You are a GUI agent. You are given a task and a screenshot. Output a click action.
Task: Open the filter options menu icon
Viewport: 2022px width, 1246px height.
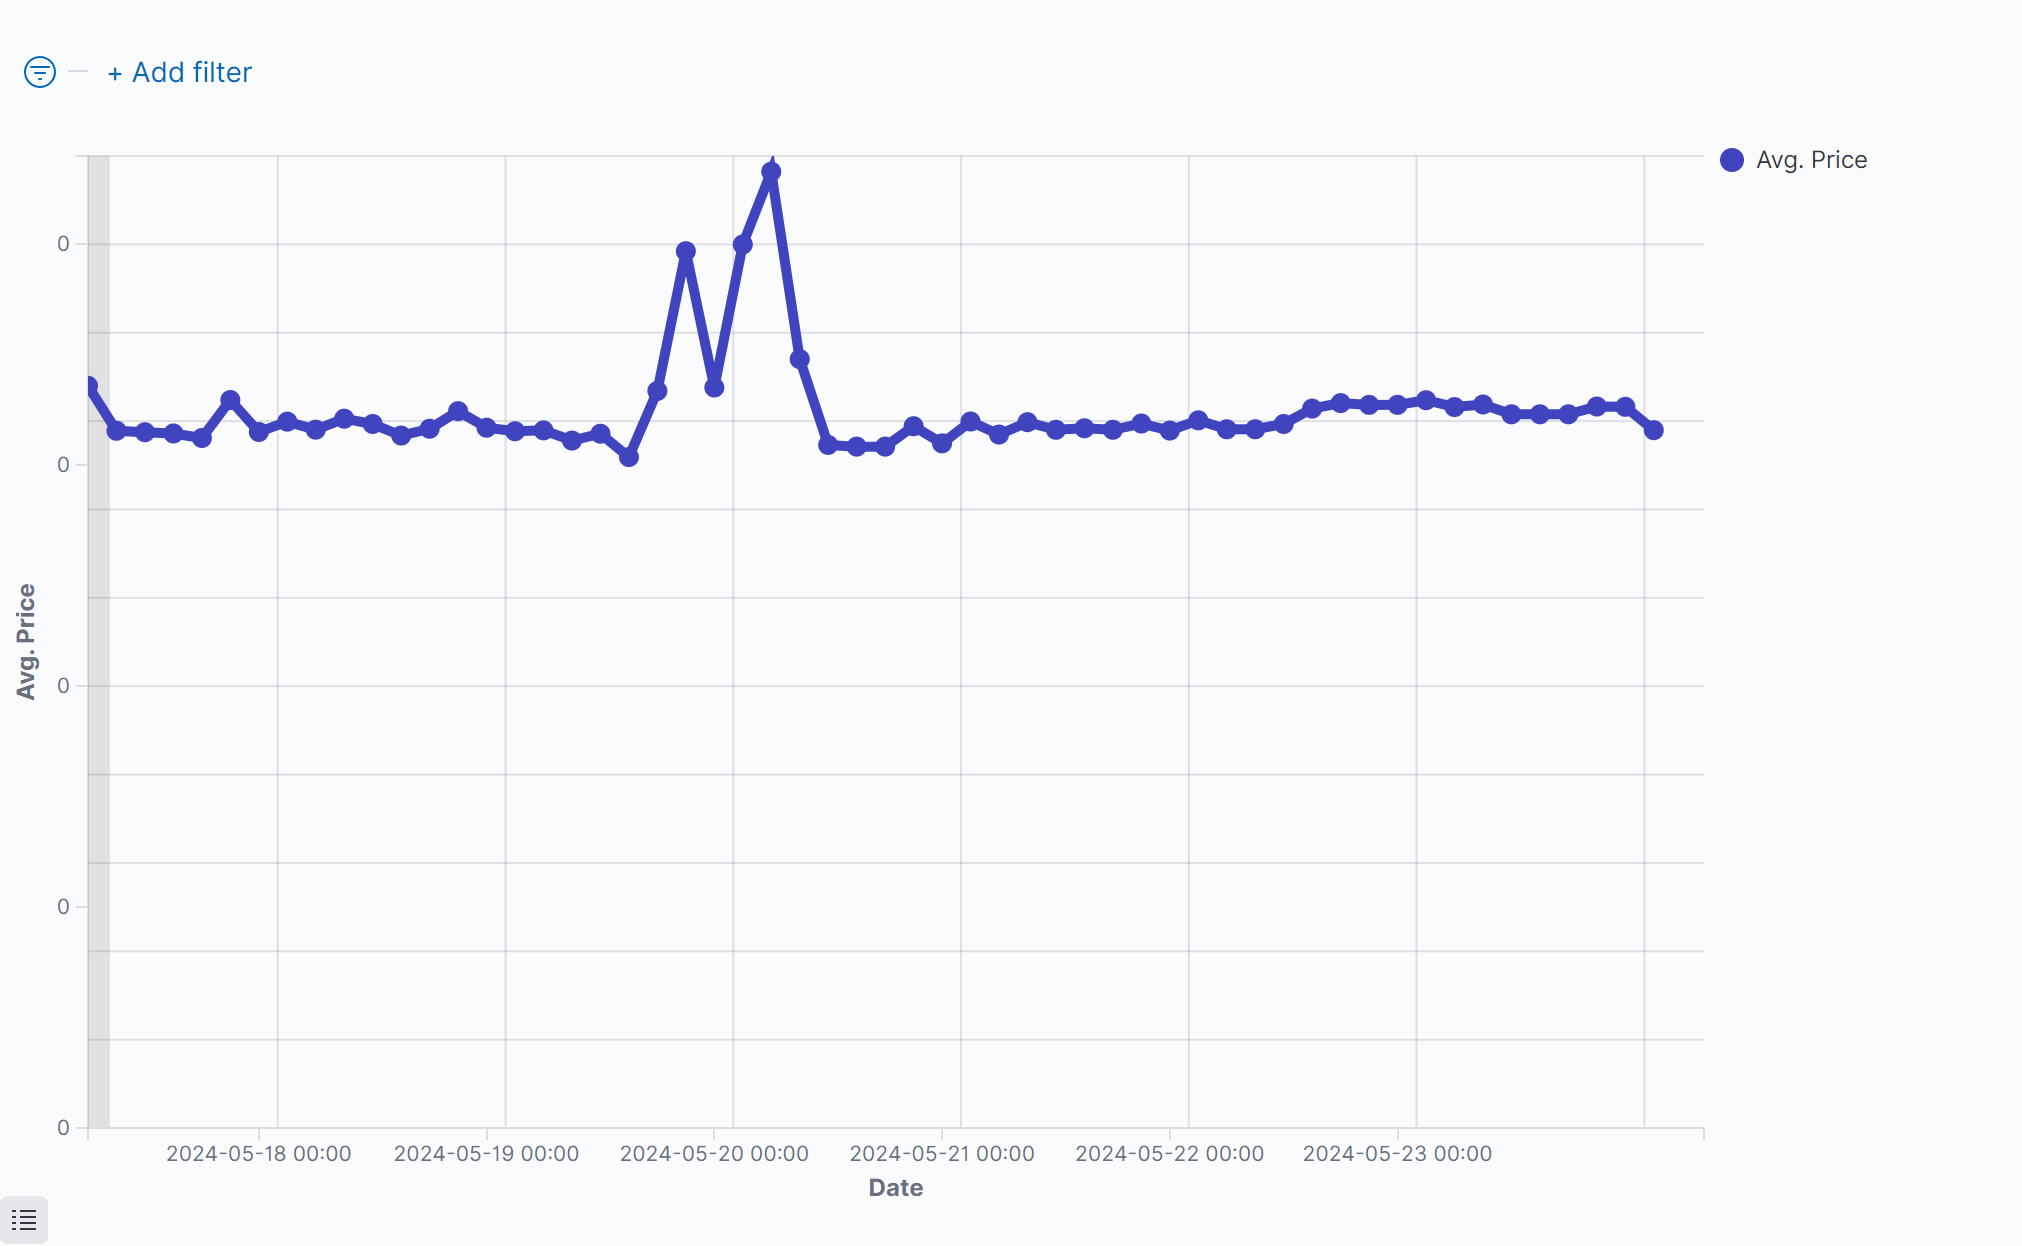pos(40,72)
